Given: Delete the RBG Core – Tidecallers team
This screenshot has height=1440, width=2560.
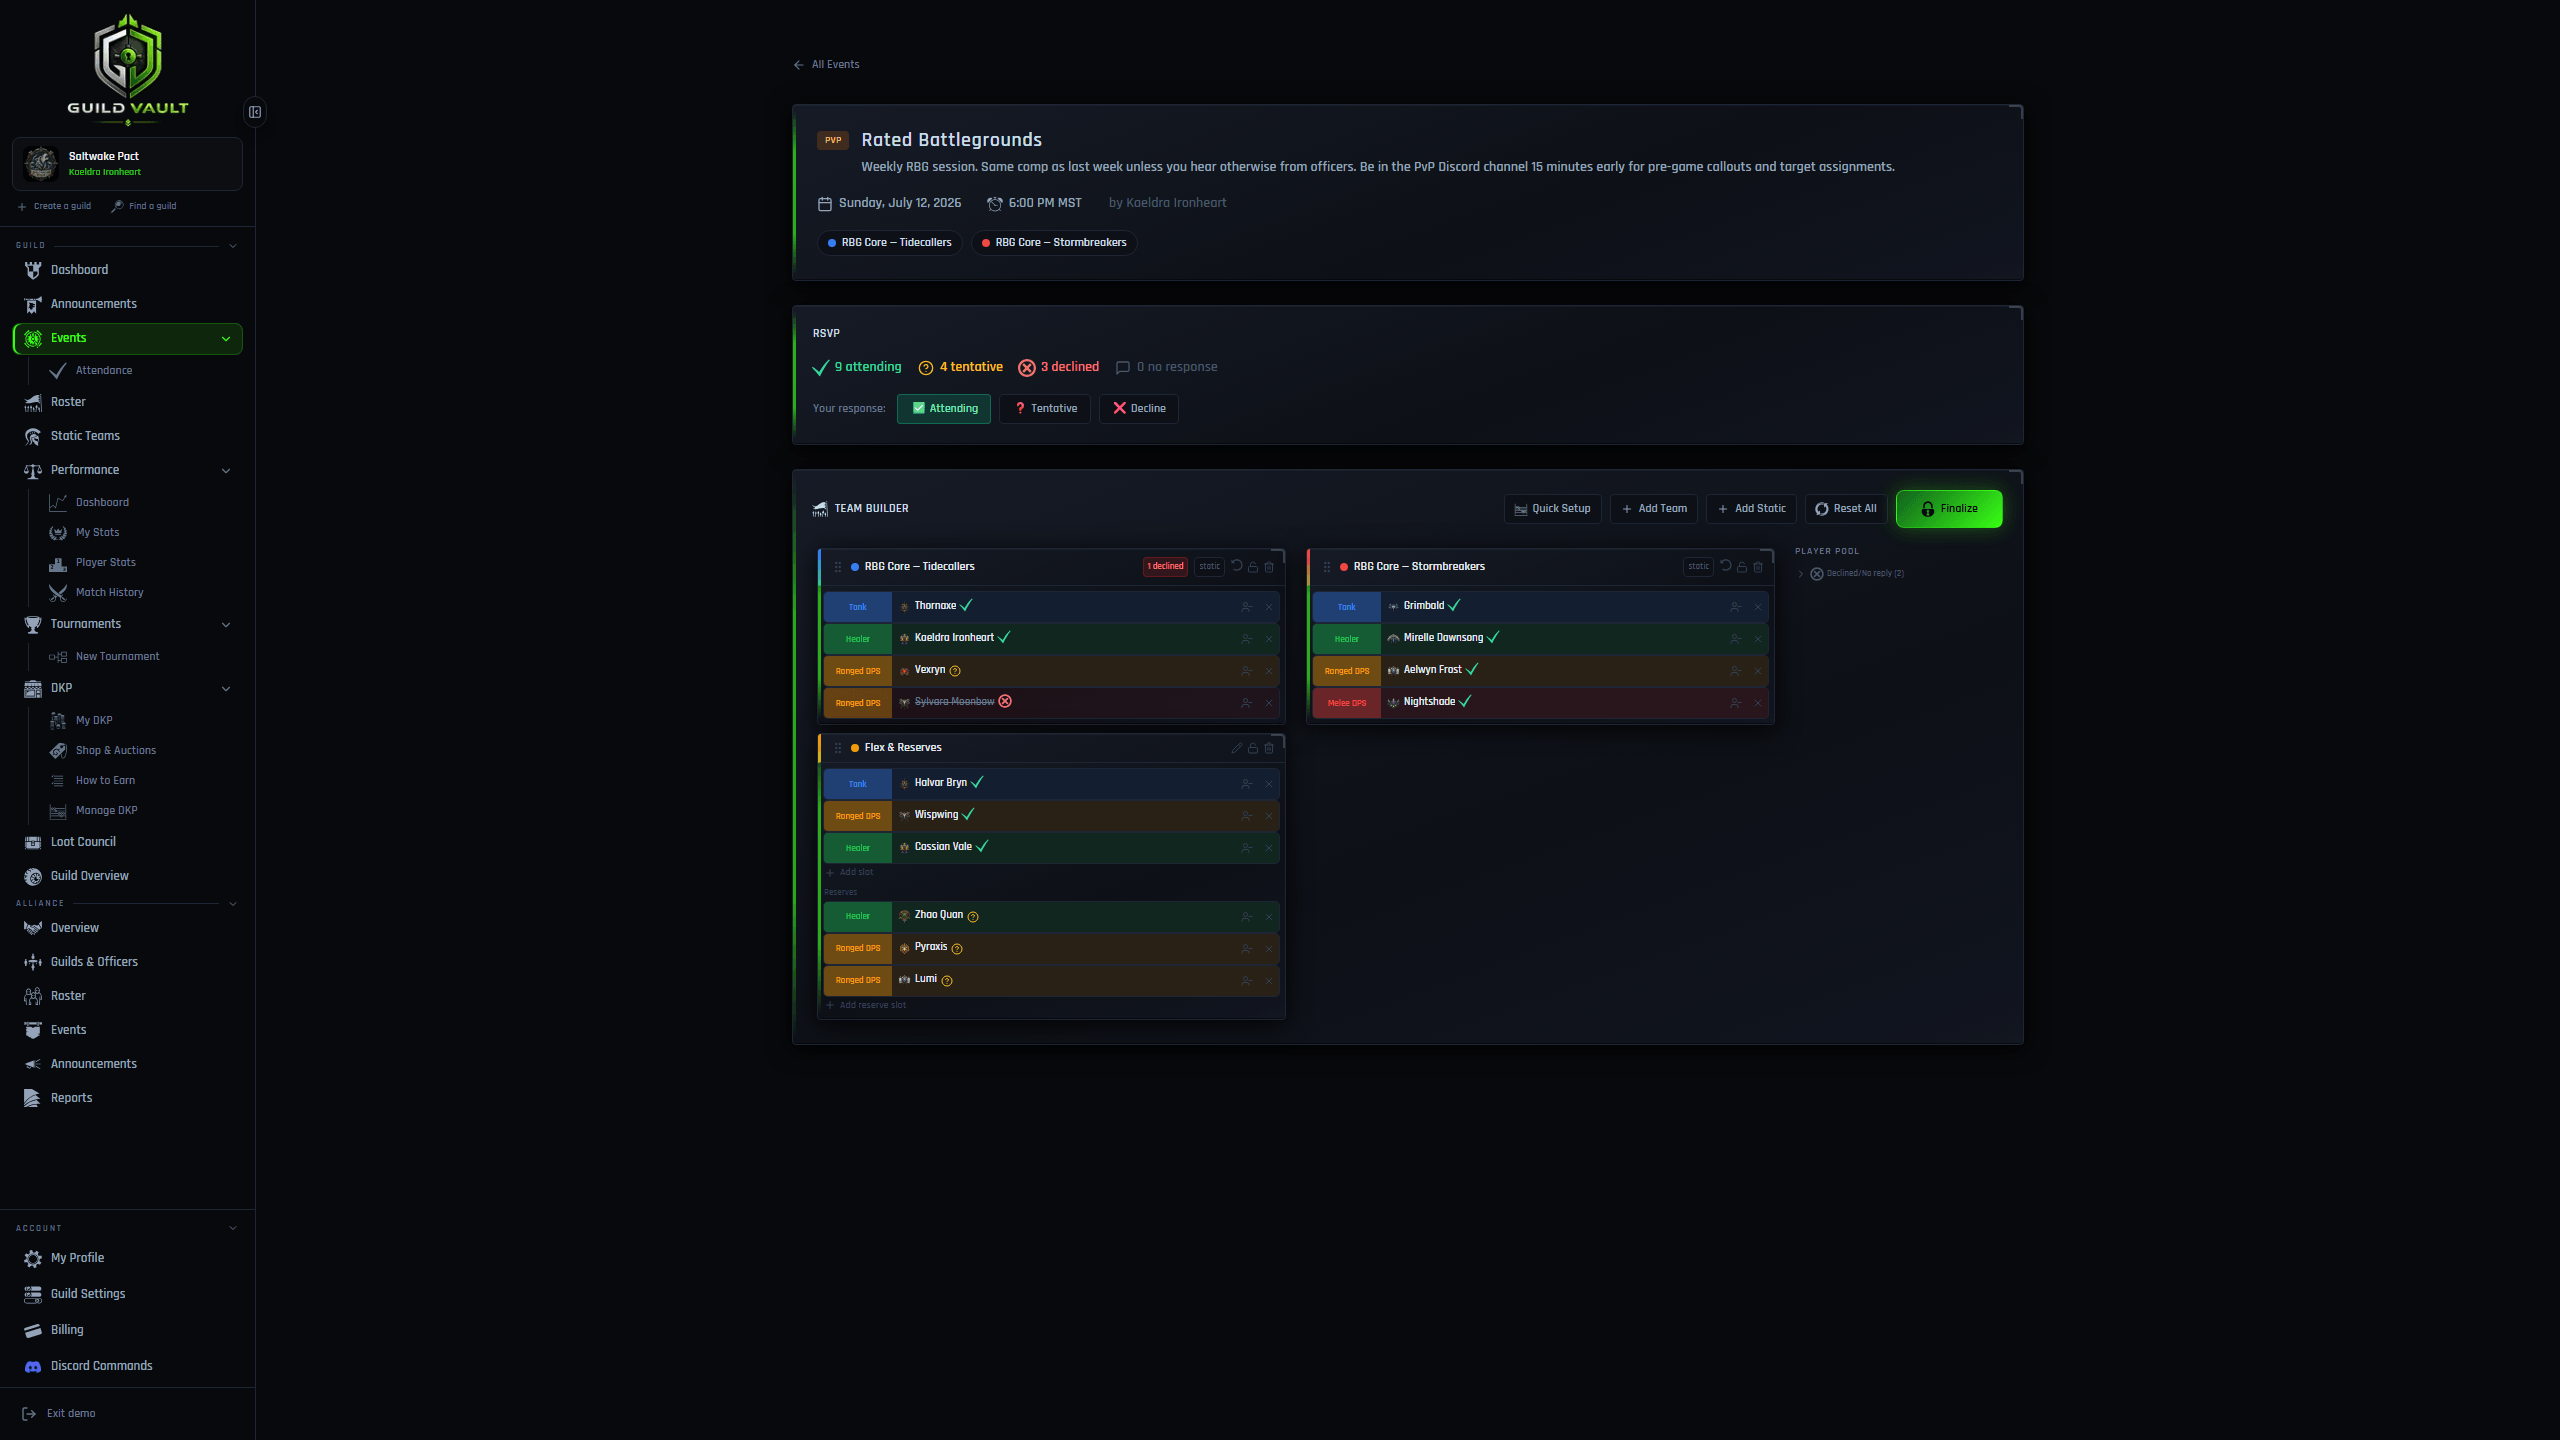Looking at the screenshot, I should (x=1269, y=567).
